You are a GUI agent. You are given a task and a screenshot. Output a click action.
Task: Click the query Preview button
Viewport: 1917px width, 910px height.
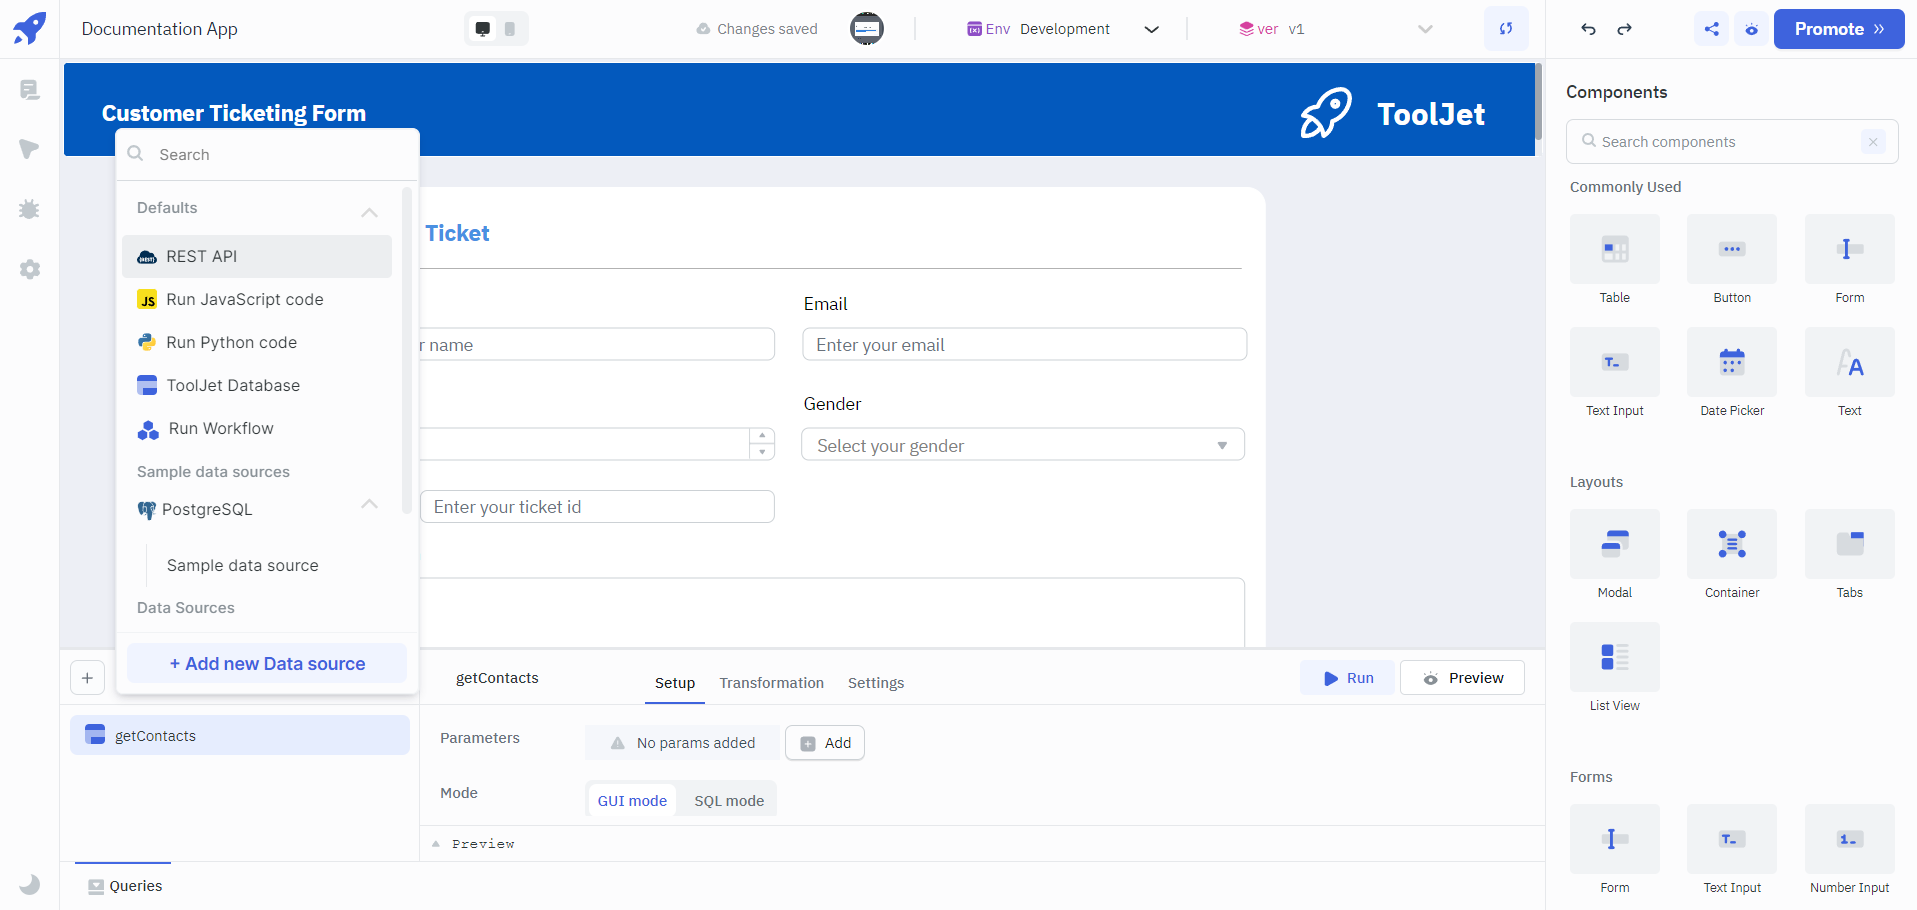click(1462, 678)
